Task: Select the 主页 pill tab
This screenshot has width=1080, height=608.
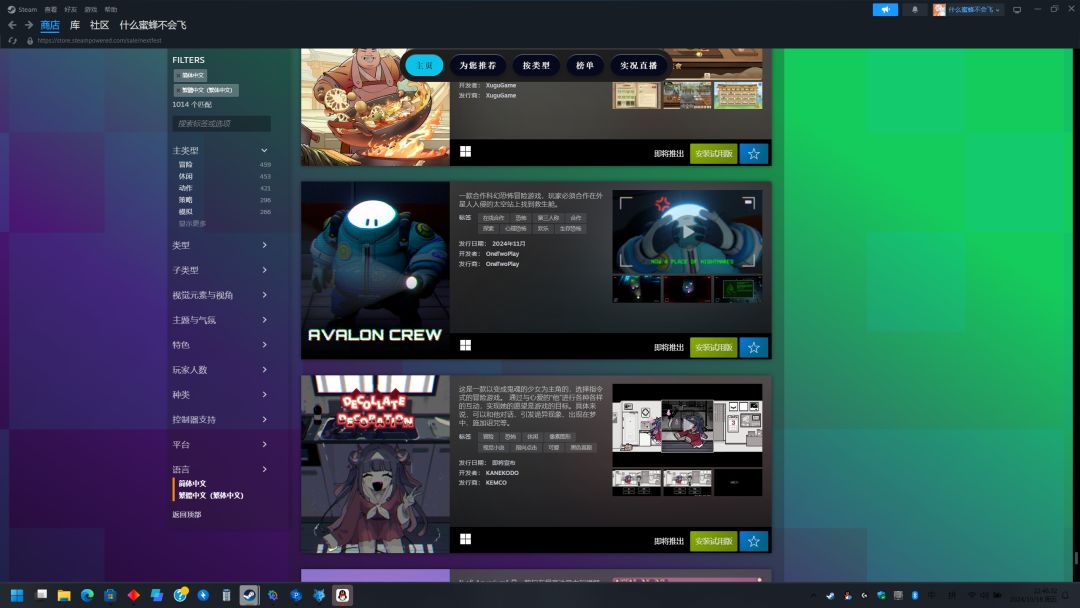Action: (x=424, y=65)
